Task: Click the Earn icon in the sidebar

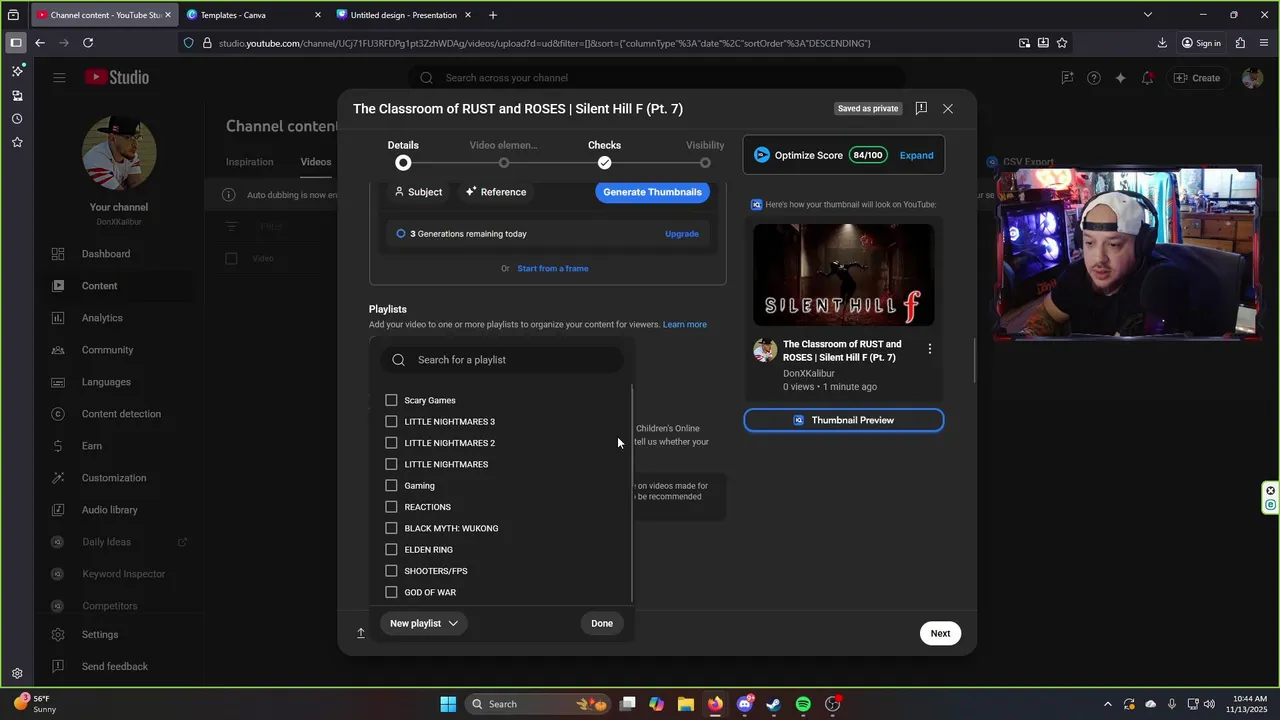Action: pyautogui.click(x=58, y=446)
